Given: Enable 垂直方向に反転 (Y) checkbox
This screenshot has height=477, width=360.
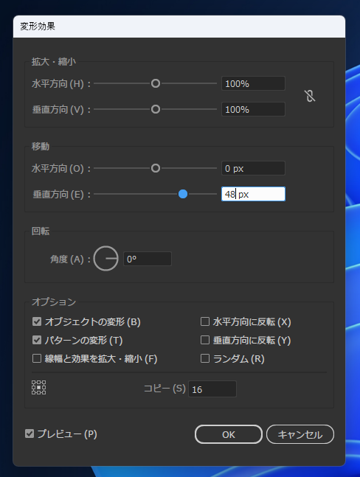Looking at the screenshot, I should [205, 340].
